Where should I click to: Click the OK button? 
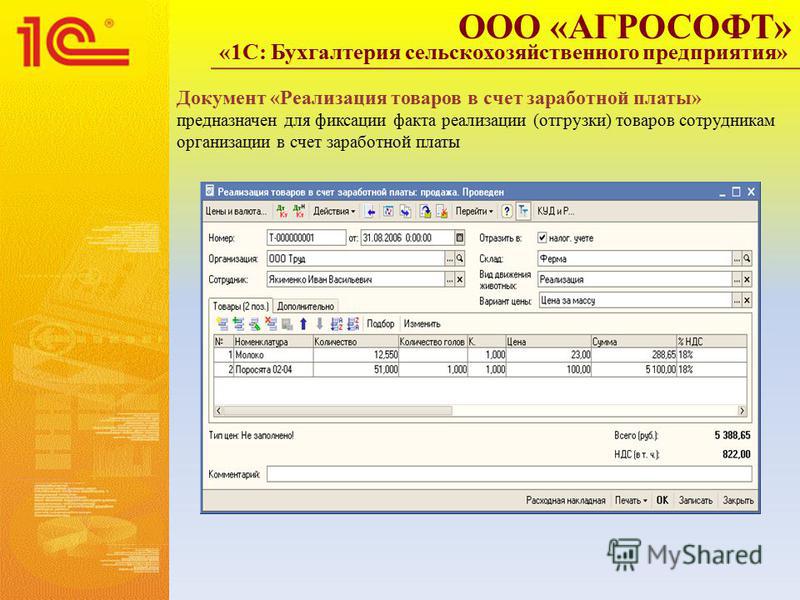[662, 501]
